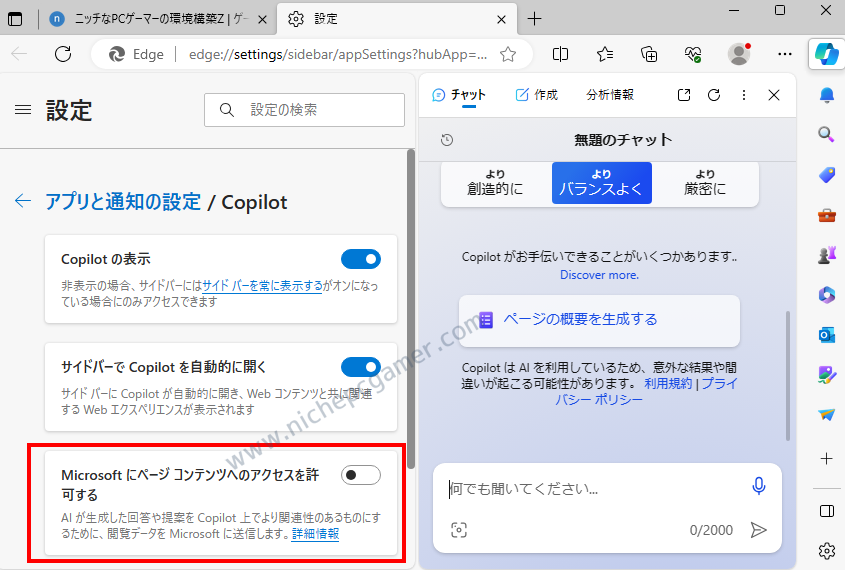Open the プライバシー ポリシー link
The width and height of the screenshot is (845, 570).
tap(645, 392)
